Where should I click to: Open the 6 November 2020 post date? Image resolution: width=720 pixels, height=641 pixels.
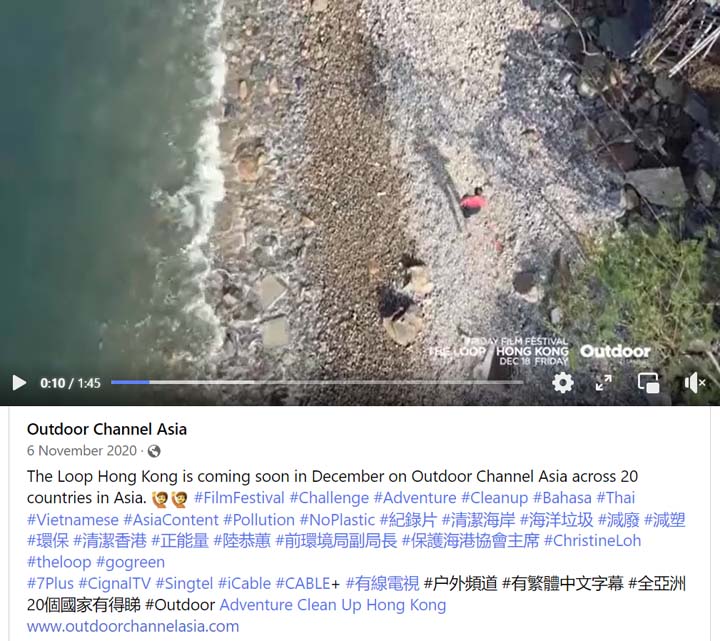82,450
